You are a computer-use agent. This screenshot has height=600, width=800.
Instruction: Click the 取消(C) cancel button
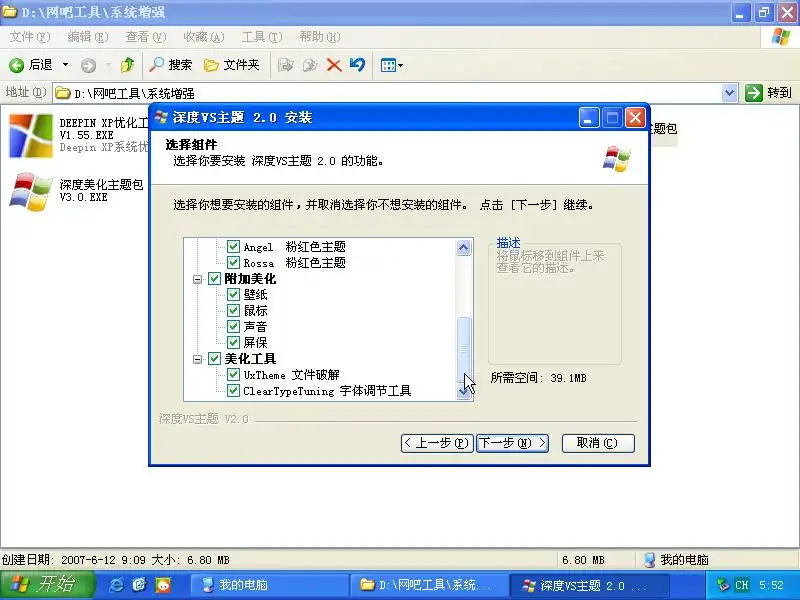tap(598, 443)
